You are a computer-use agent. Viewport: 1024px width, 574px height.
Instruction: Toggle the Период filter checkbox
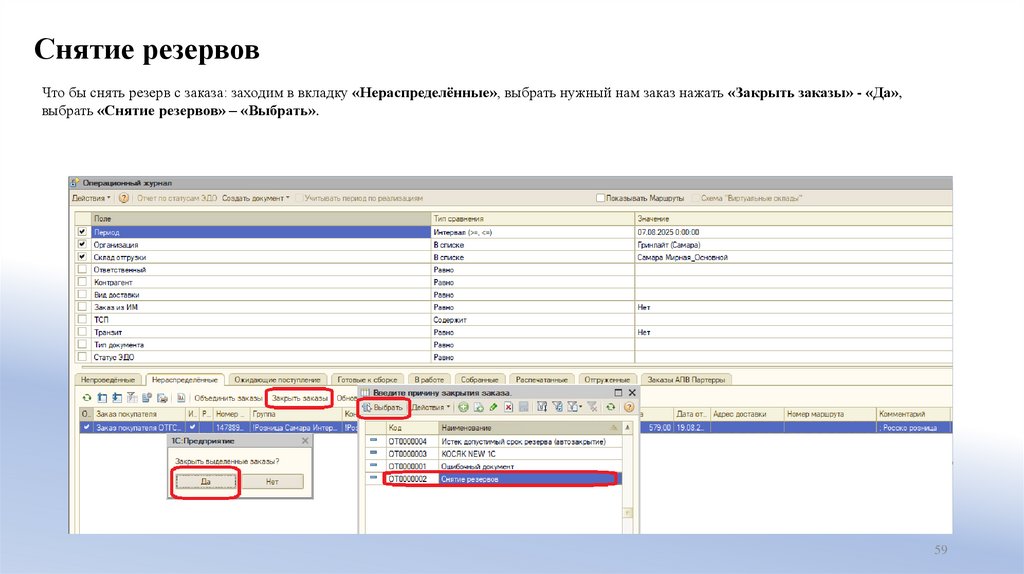click(x=82, y=232)
